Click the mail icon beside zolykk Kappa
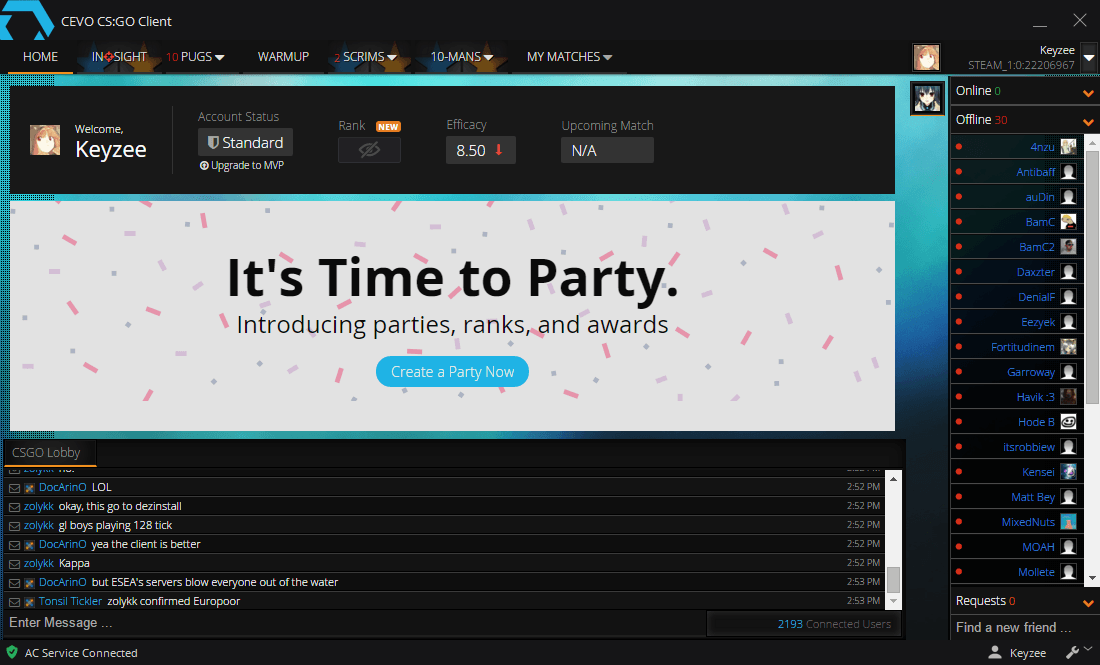This screenshot has height=665, width=1100. click(x=14, y=564)
